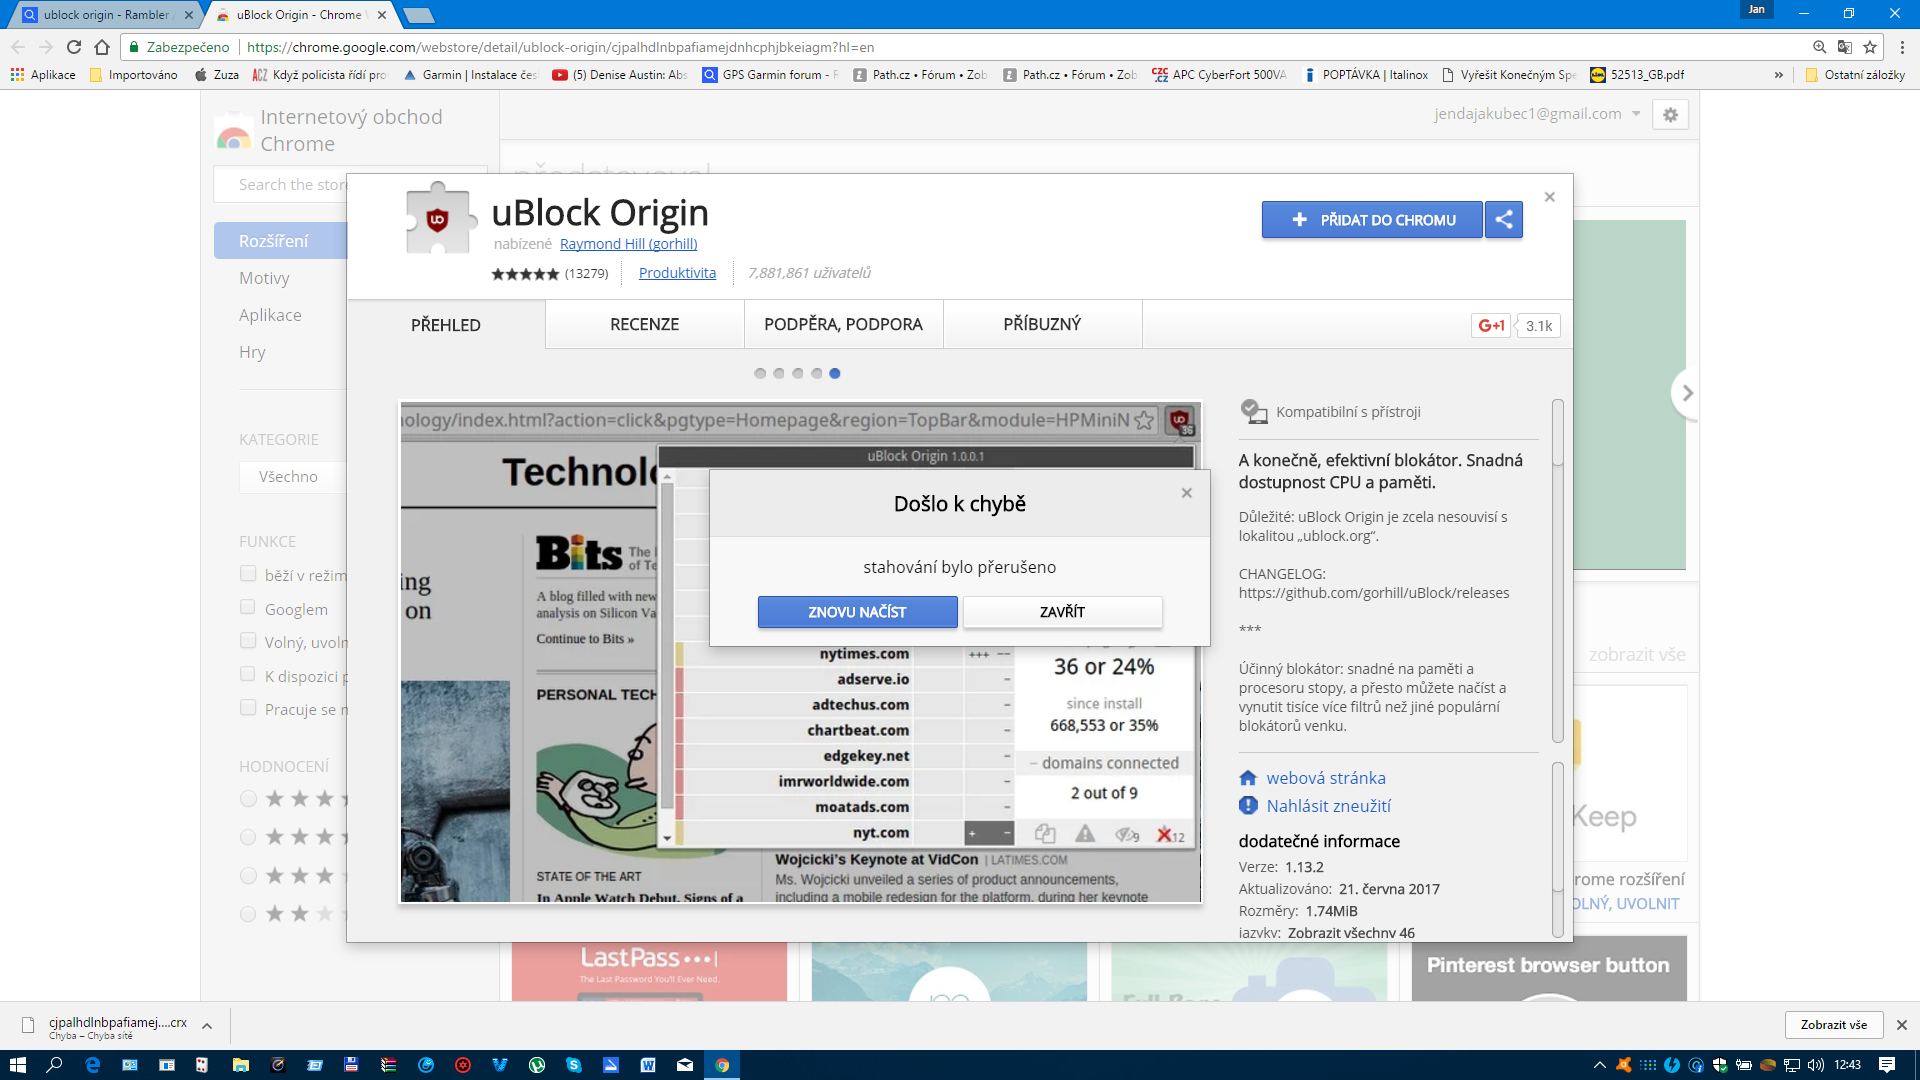Select Hry in the store sidebar
This screenshot has height=1080, width=1920.
click(x=252, y=352)
